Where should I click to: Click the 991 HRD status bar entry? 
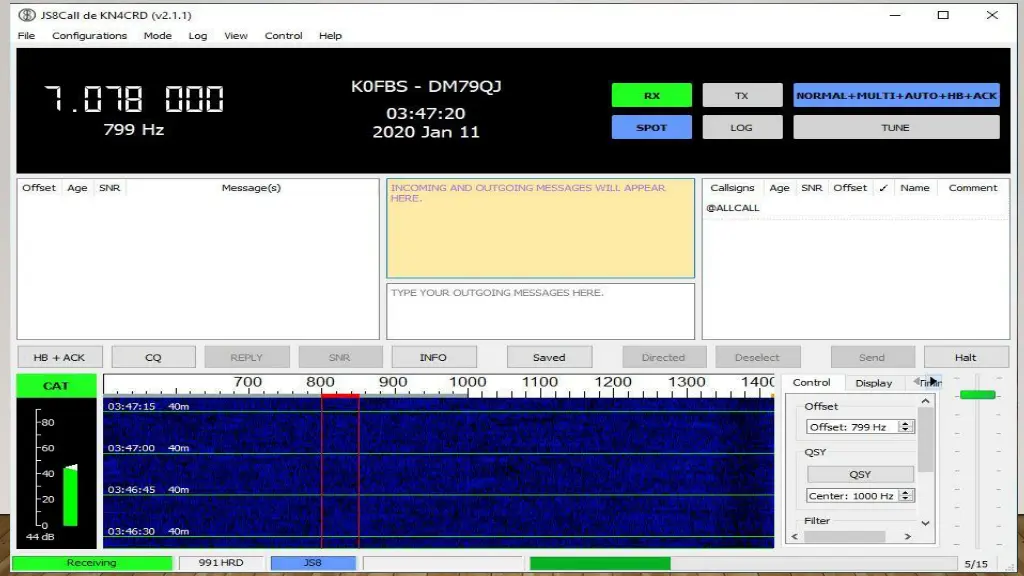(x=221, y=562)
